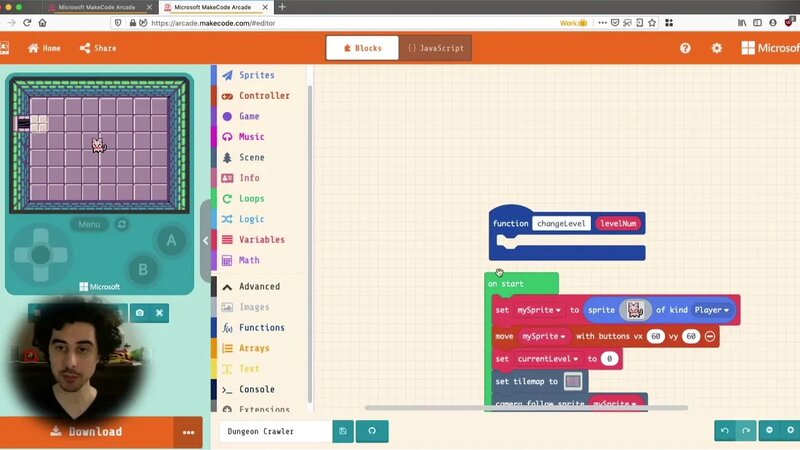Open the simulator Menu button
Screen dimensions: 800x450
89,224
